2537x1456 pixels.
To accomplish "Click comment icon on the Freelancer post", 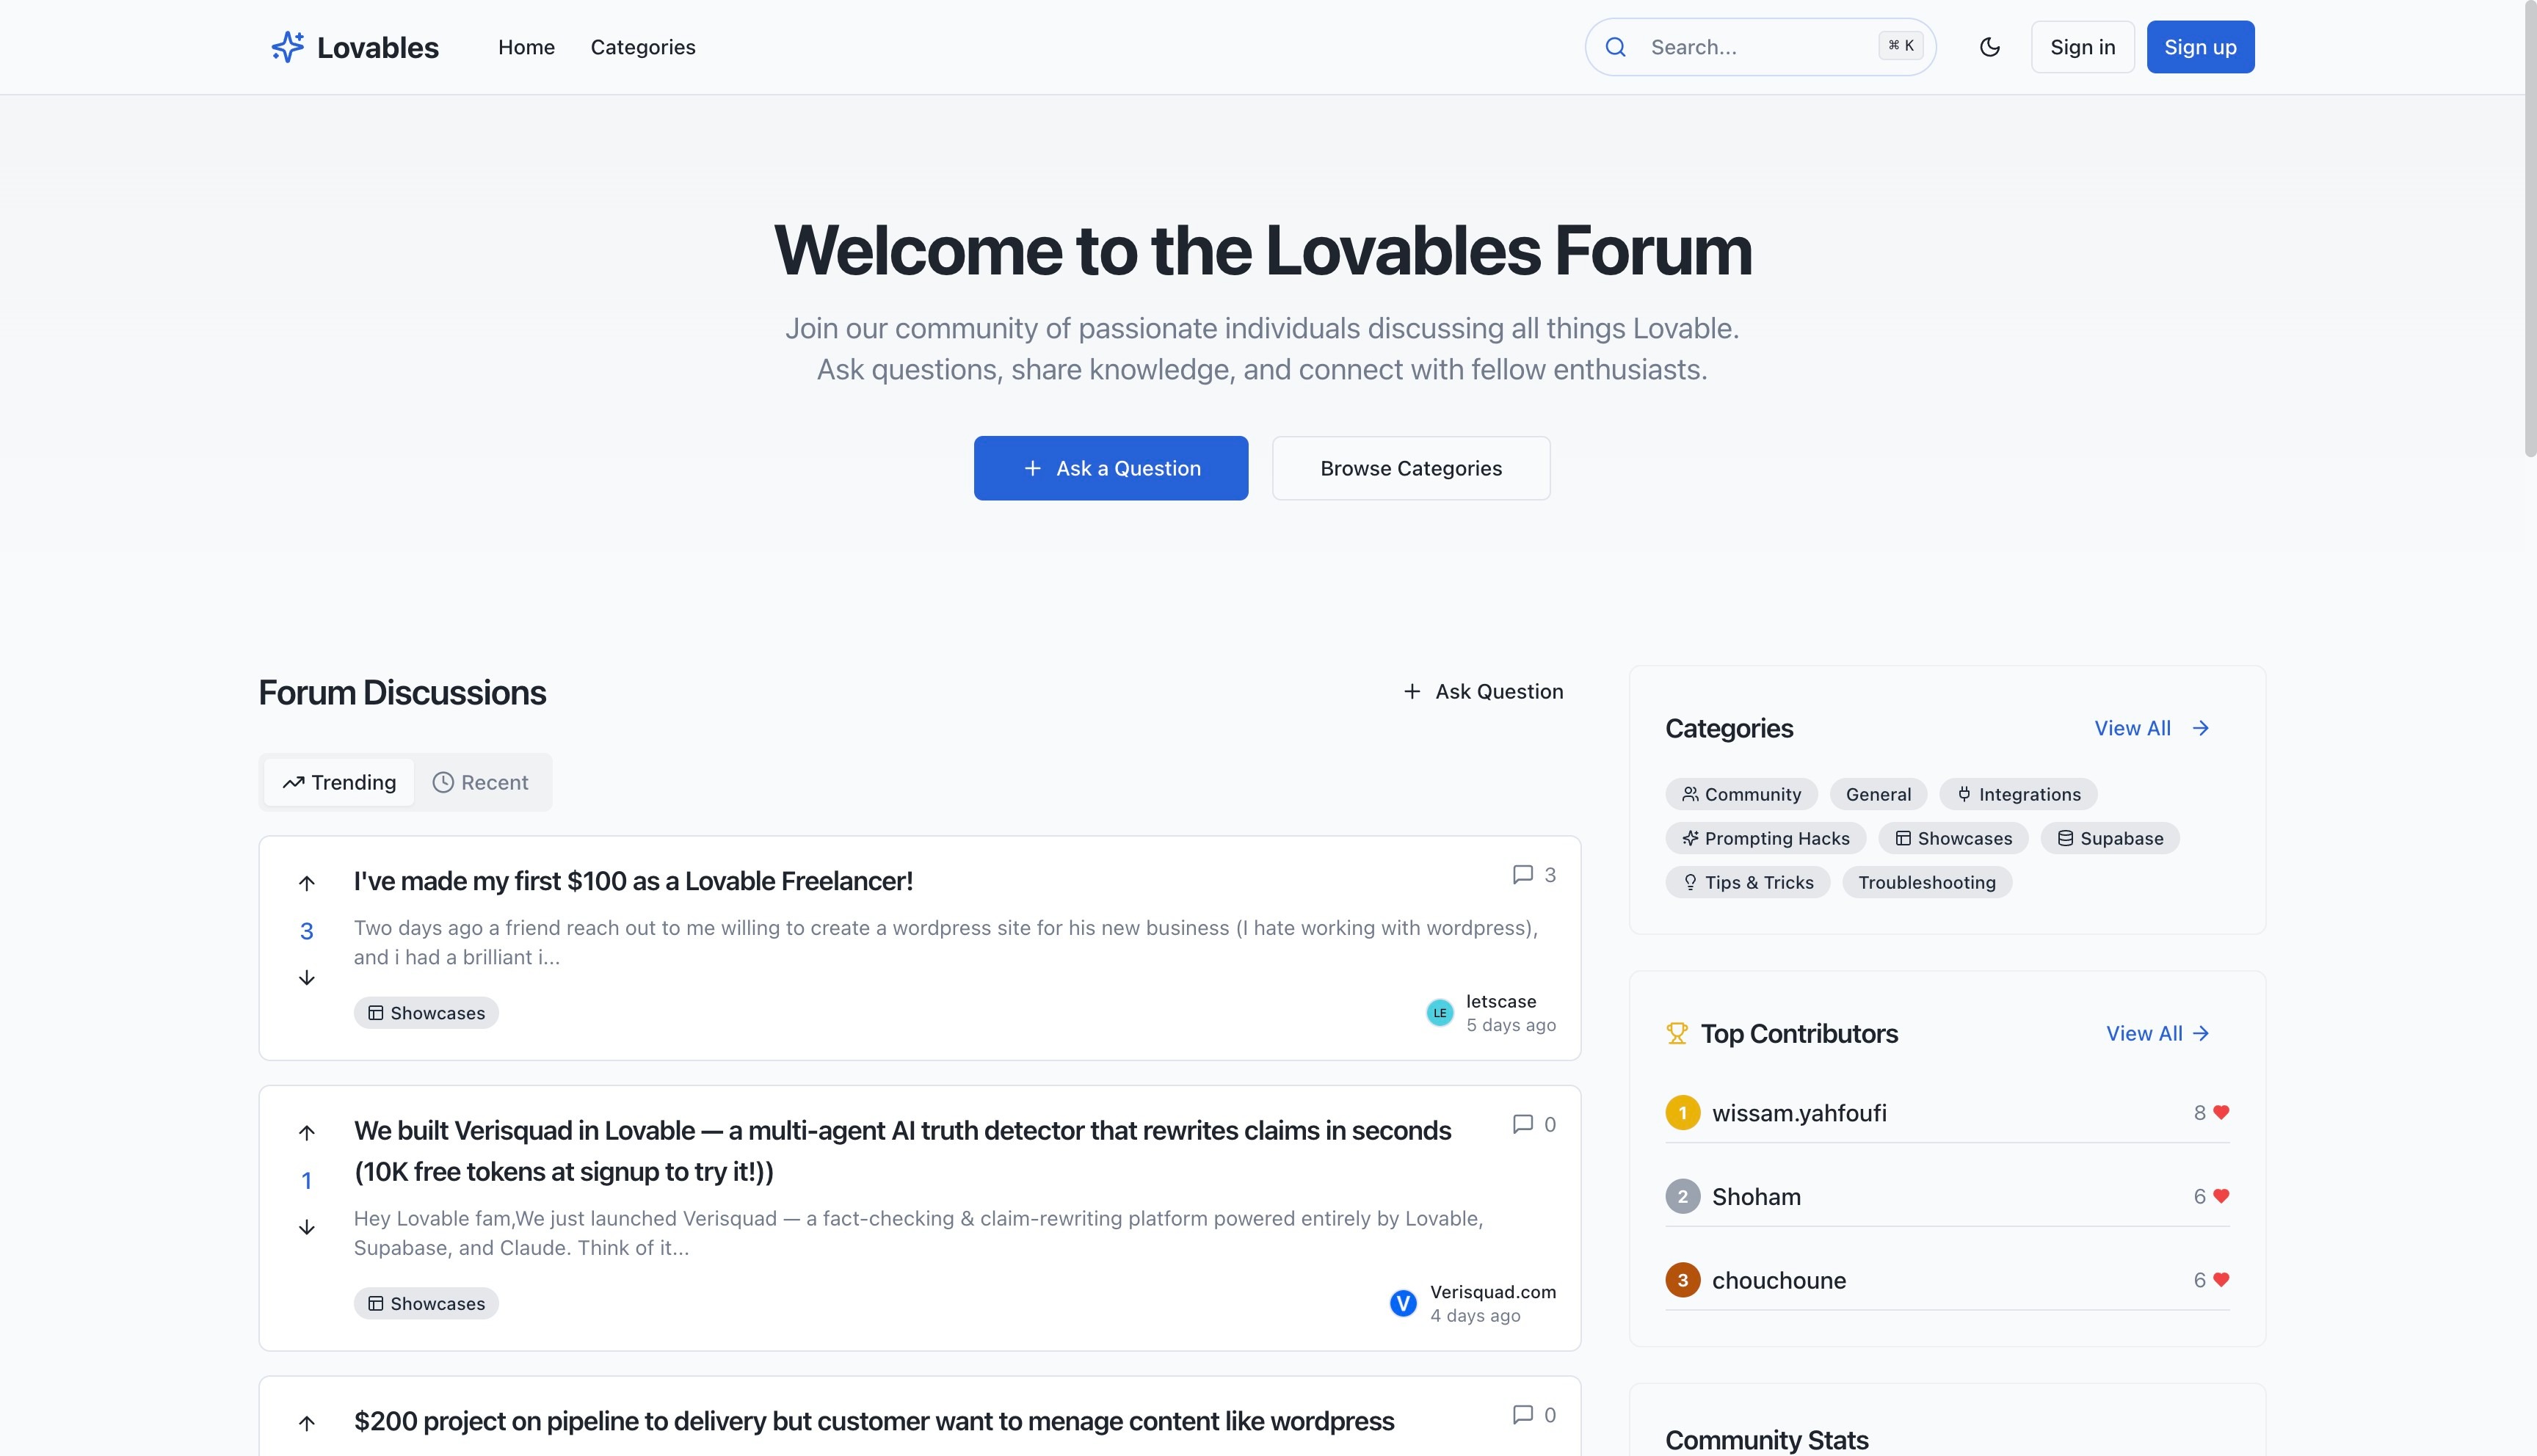I will pyautogui.click(x=1522, y=875).
